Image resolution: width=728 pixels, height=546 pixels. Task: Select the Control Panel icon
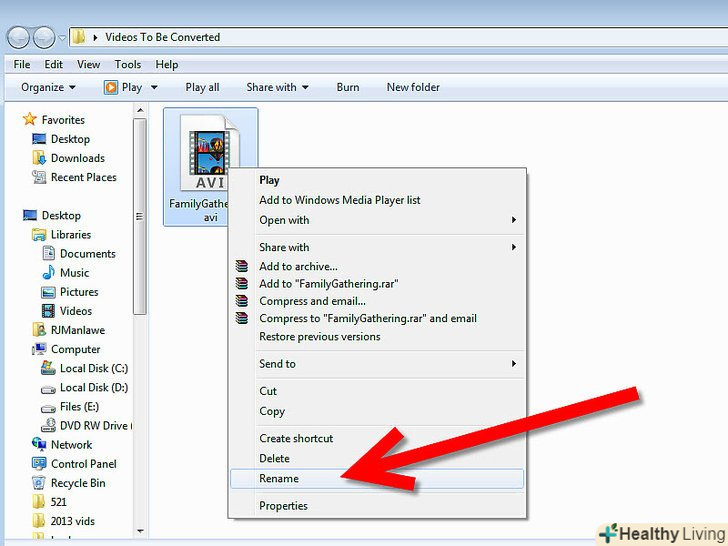[x=39, y=463]
